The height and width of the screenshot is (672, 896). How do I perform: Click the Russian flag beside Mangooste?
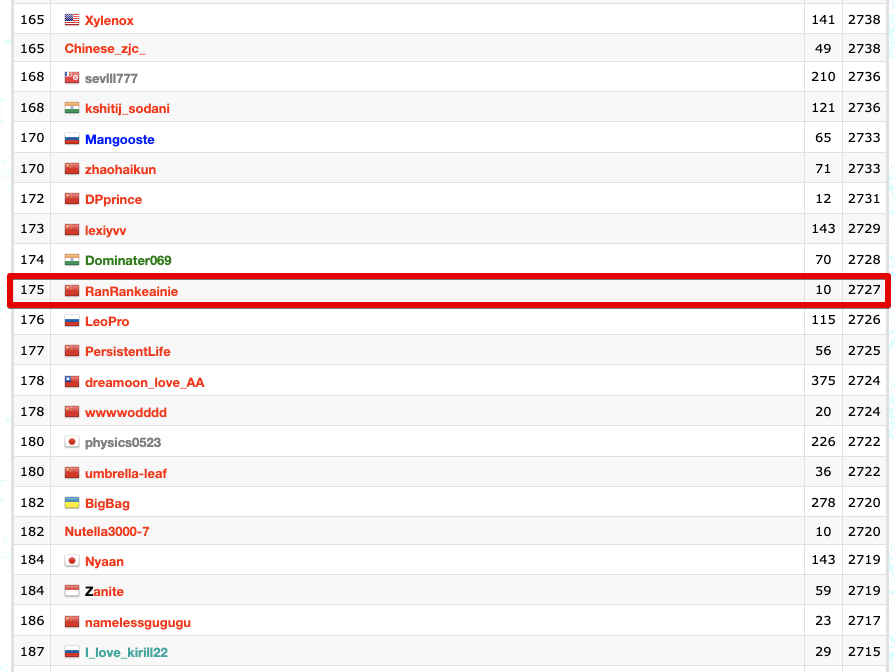72,140
